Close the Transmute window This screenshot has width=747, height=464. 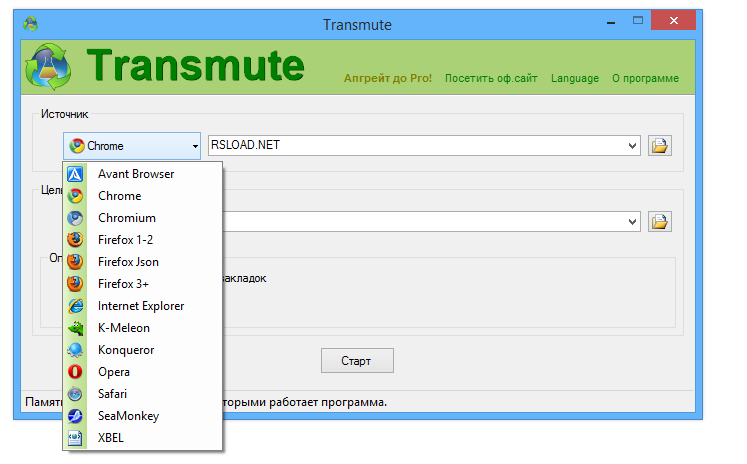coord(674,20)
